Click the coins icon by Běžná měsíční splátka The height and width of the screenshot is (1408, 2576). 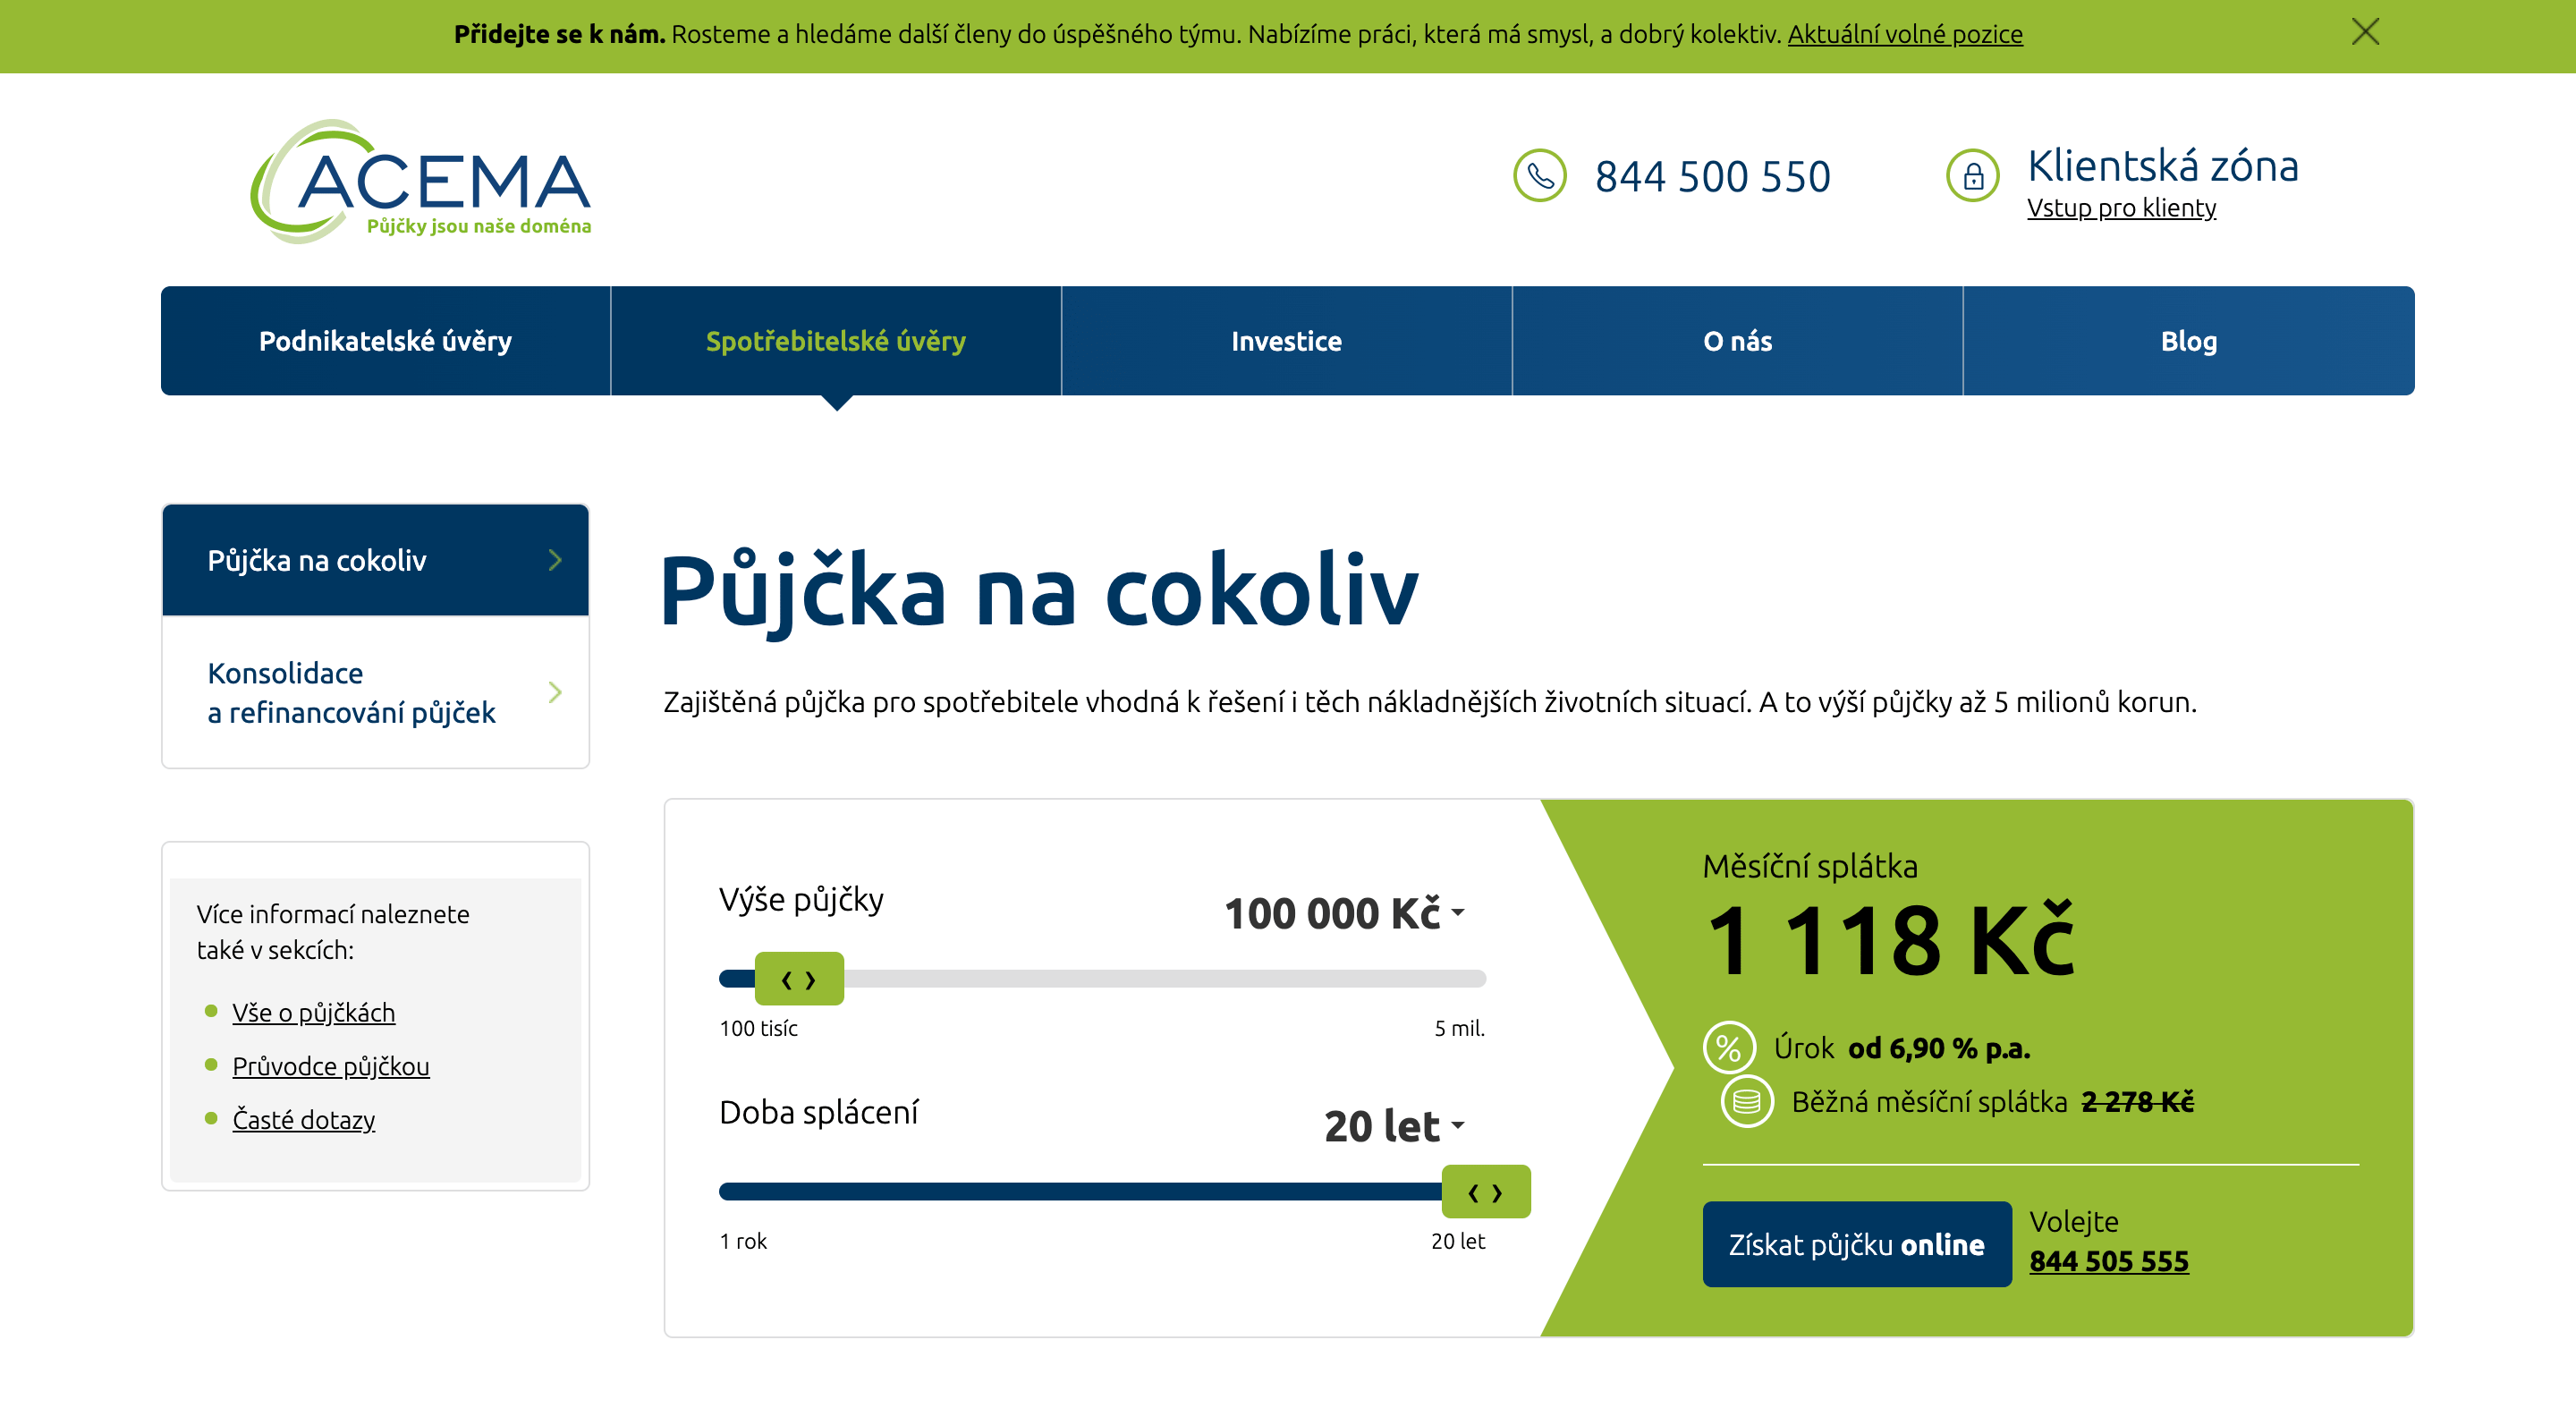(1746, 1101)
